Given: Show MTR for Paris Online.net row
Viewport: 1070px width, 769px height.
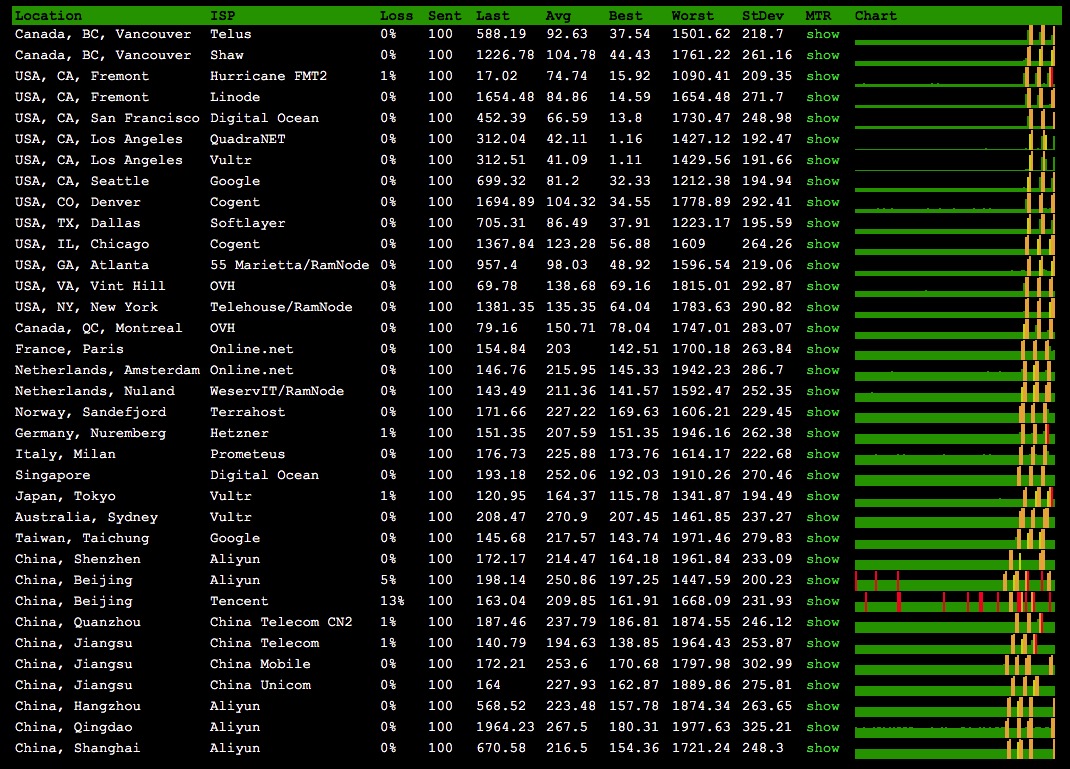Looking at the screenshot, I should pos(823,349).
